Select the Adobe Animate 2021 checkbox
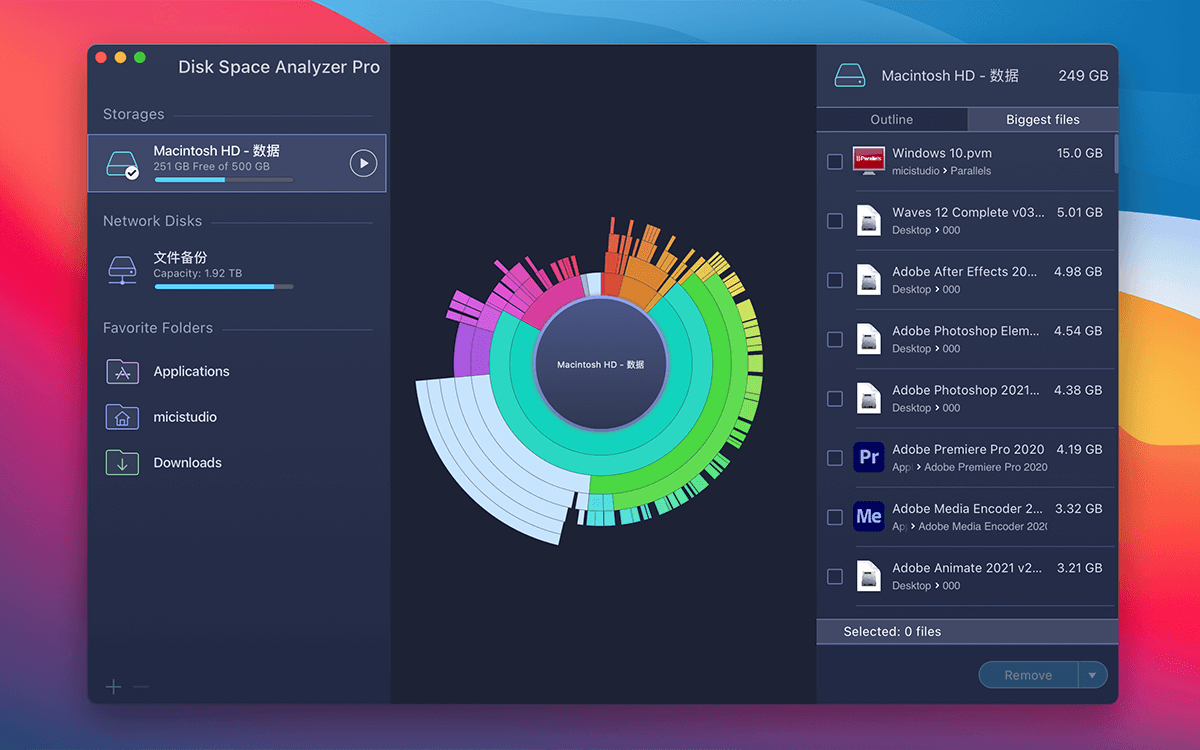 pos(835,576)
